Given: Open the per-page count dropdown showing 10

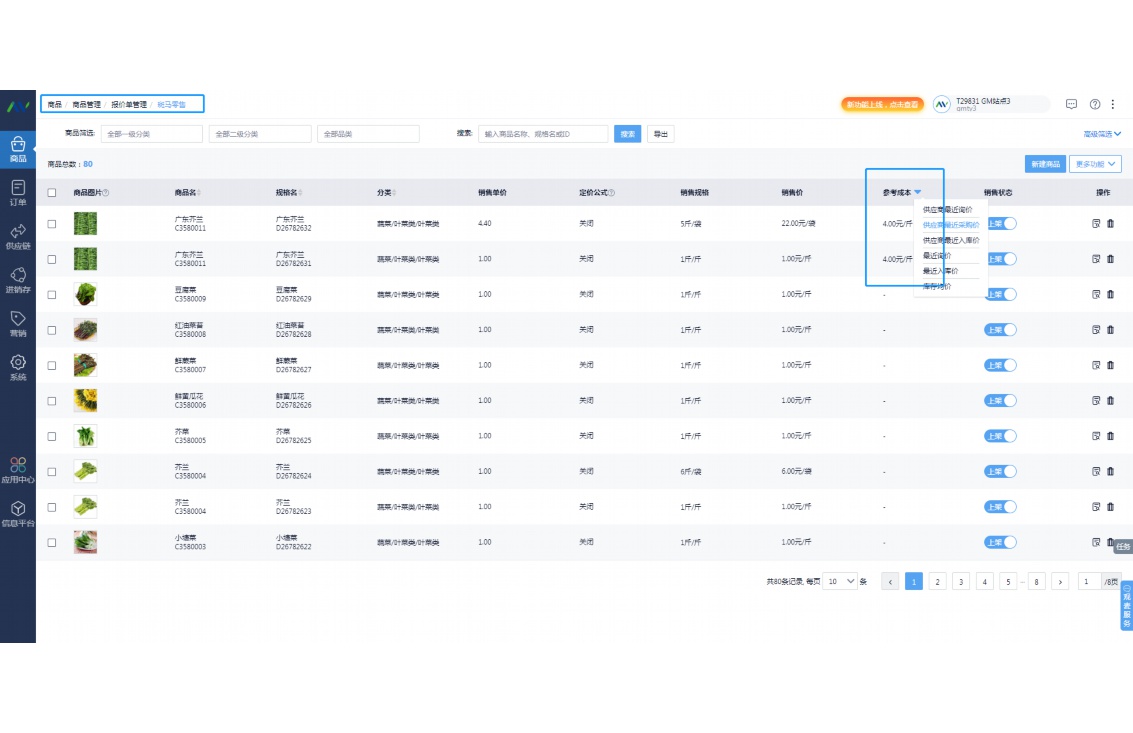Looking at the screenshot, I should (840, 581).
